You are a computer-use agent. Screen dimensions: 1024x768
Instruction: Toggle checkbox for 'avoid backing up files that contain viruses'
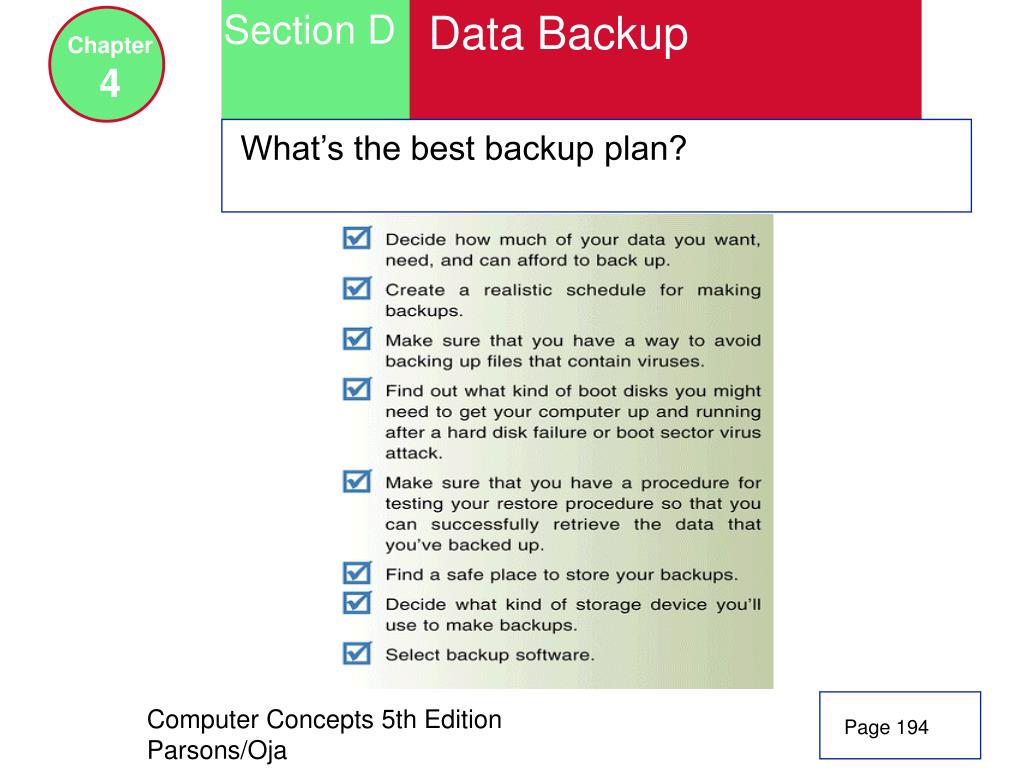[x=357, y=338]
